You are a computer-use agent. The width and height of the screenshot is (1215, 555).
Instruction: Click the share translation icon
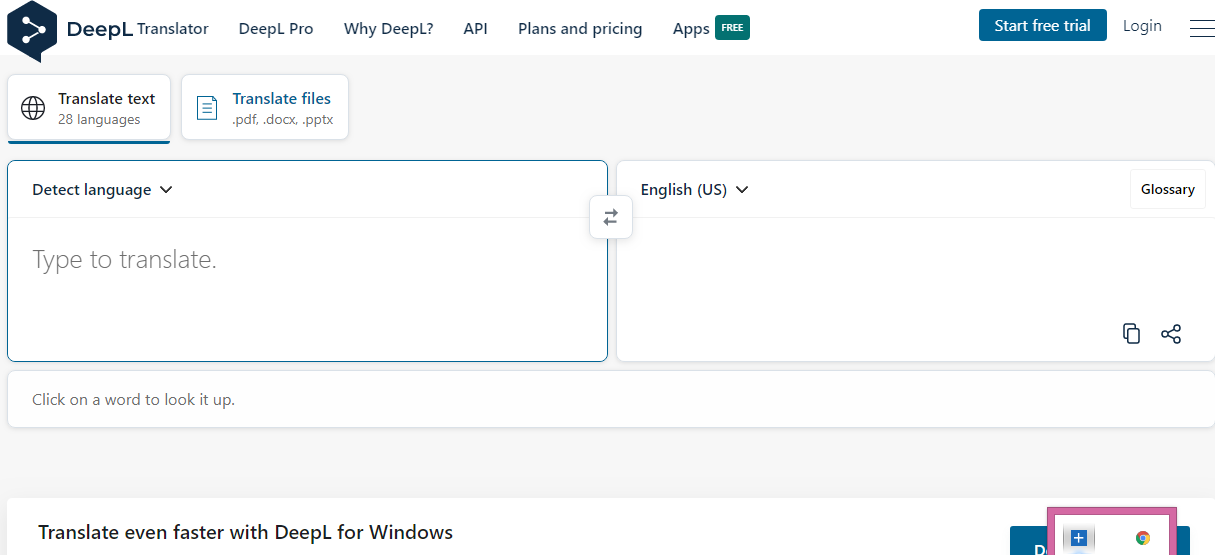coord(1171,334)
